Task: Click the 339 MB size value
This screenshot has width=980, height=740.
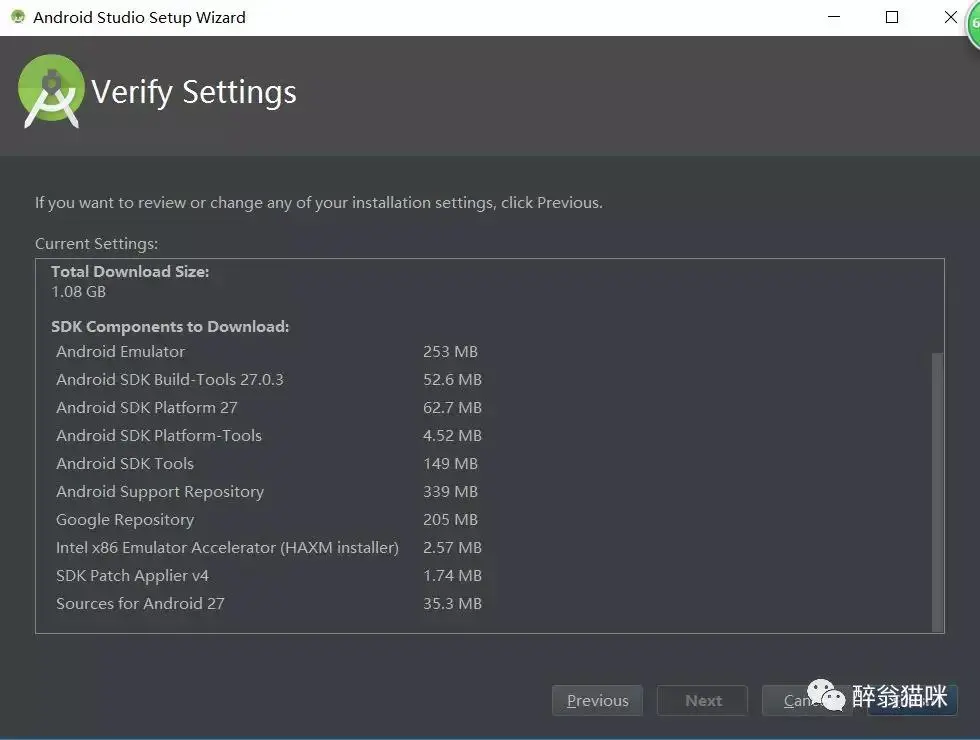Action: coord(451,492)
